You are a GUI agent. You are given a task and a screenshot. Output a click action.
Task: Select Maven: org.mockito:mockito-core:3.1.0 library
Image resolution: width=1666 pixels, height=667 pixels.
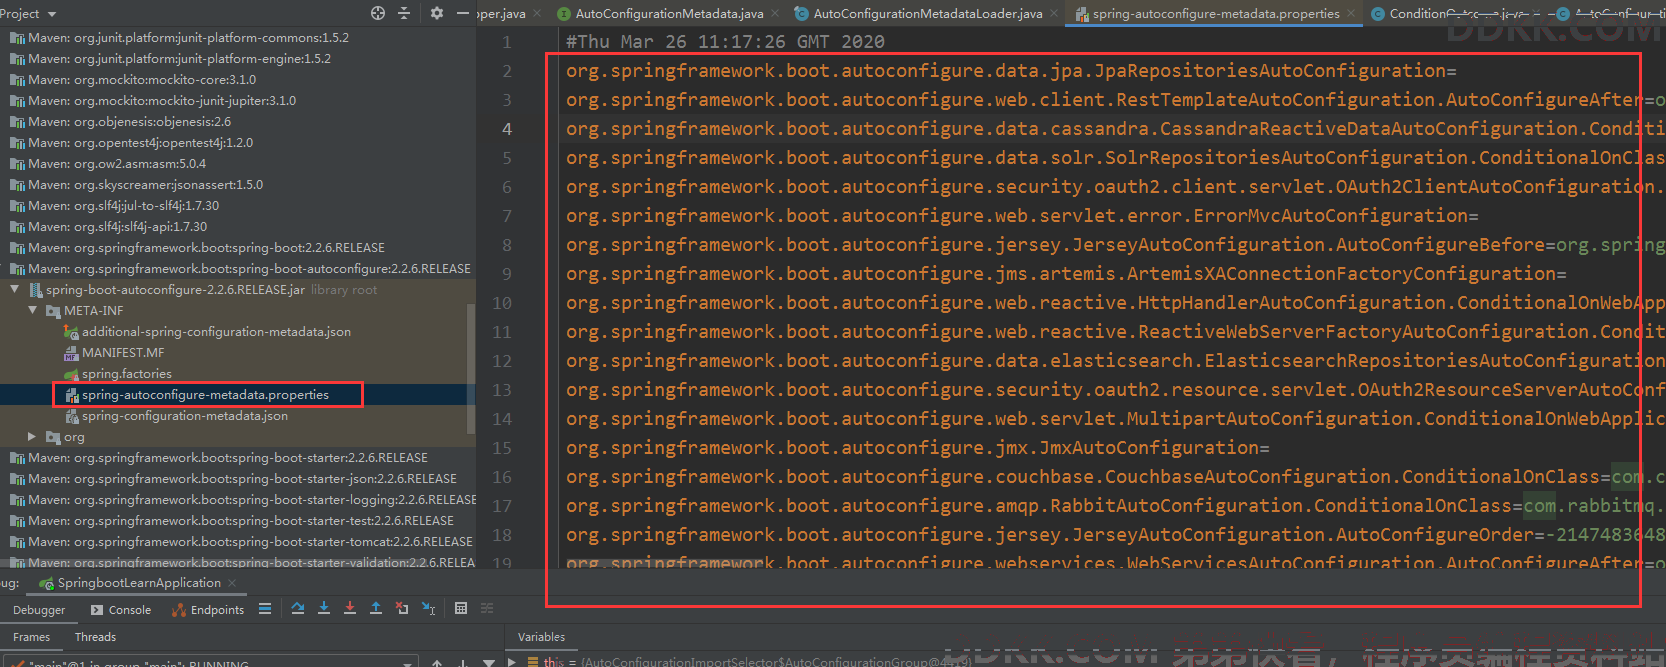(x=142, y=80)
